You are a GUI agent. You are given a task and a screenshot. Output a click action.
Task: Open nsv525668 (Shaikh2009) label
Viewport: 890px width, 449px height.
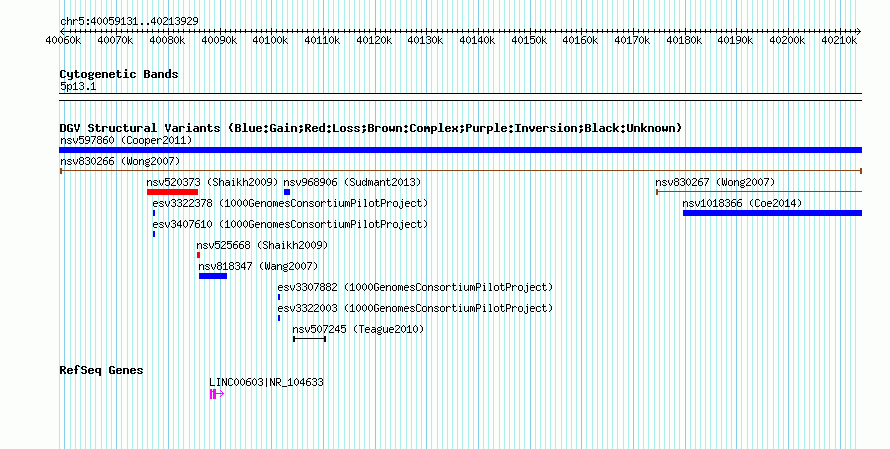point(262,245)
